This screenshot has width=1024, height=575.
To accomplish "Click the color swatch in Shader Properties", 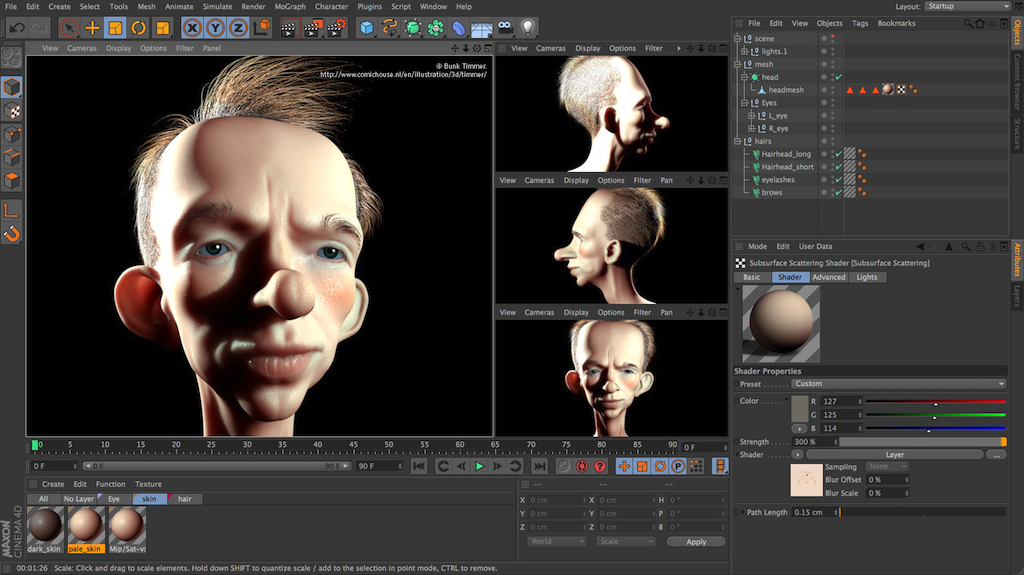I will pyautogui.click(x=799, y=408).
